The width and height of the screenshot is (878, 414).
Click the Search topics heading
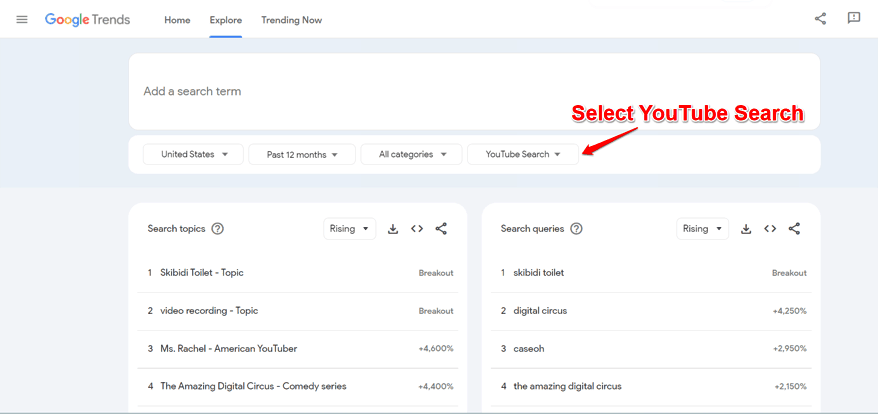pyautogui.click(x=176, y=229)
